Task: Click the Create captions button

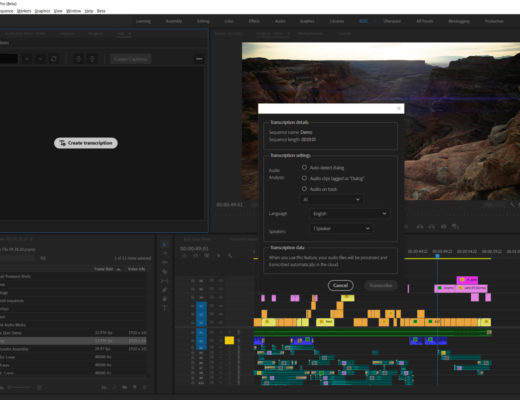Action: [131, 59]
